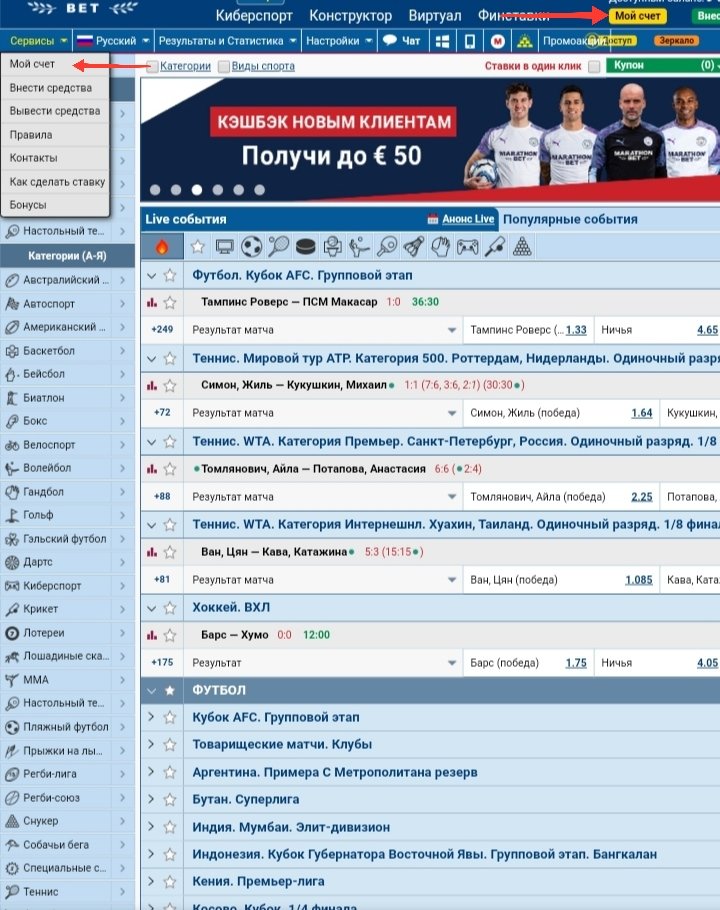
Task: Click the red round M icon
Action: click(x=497, y=41)
